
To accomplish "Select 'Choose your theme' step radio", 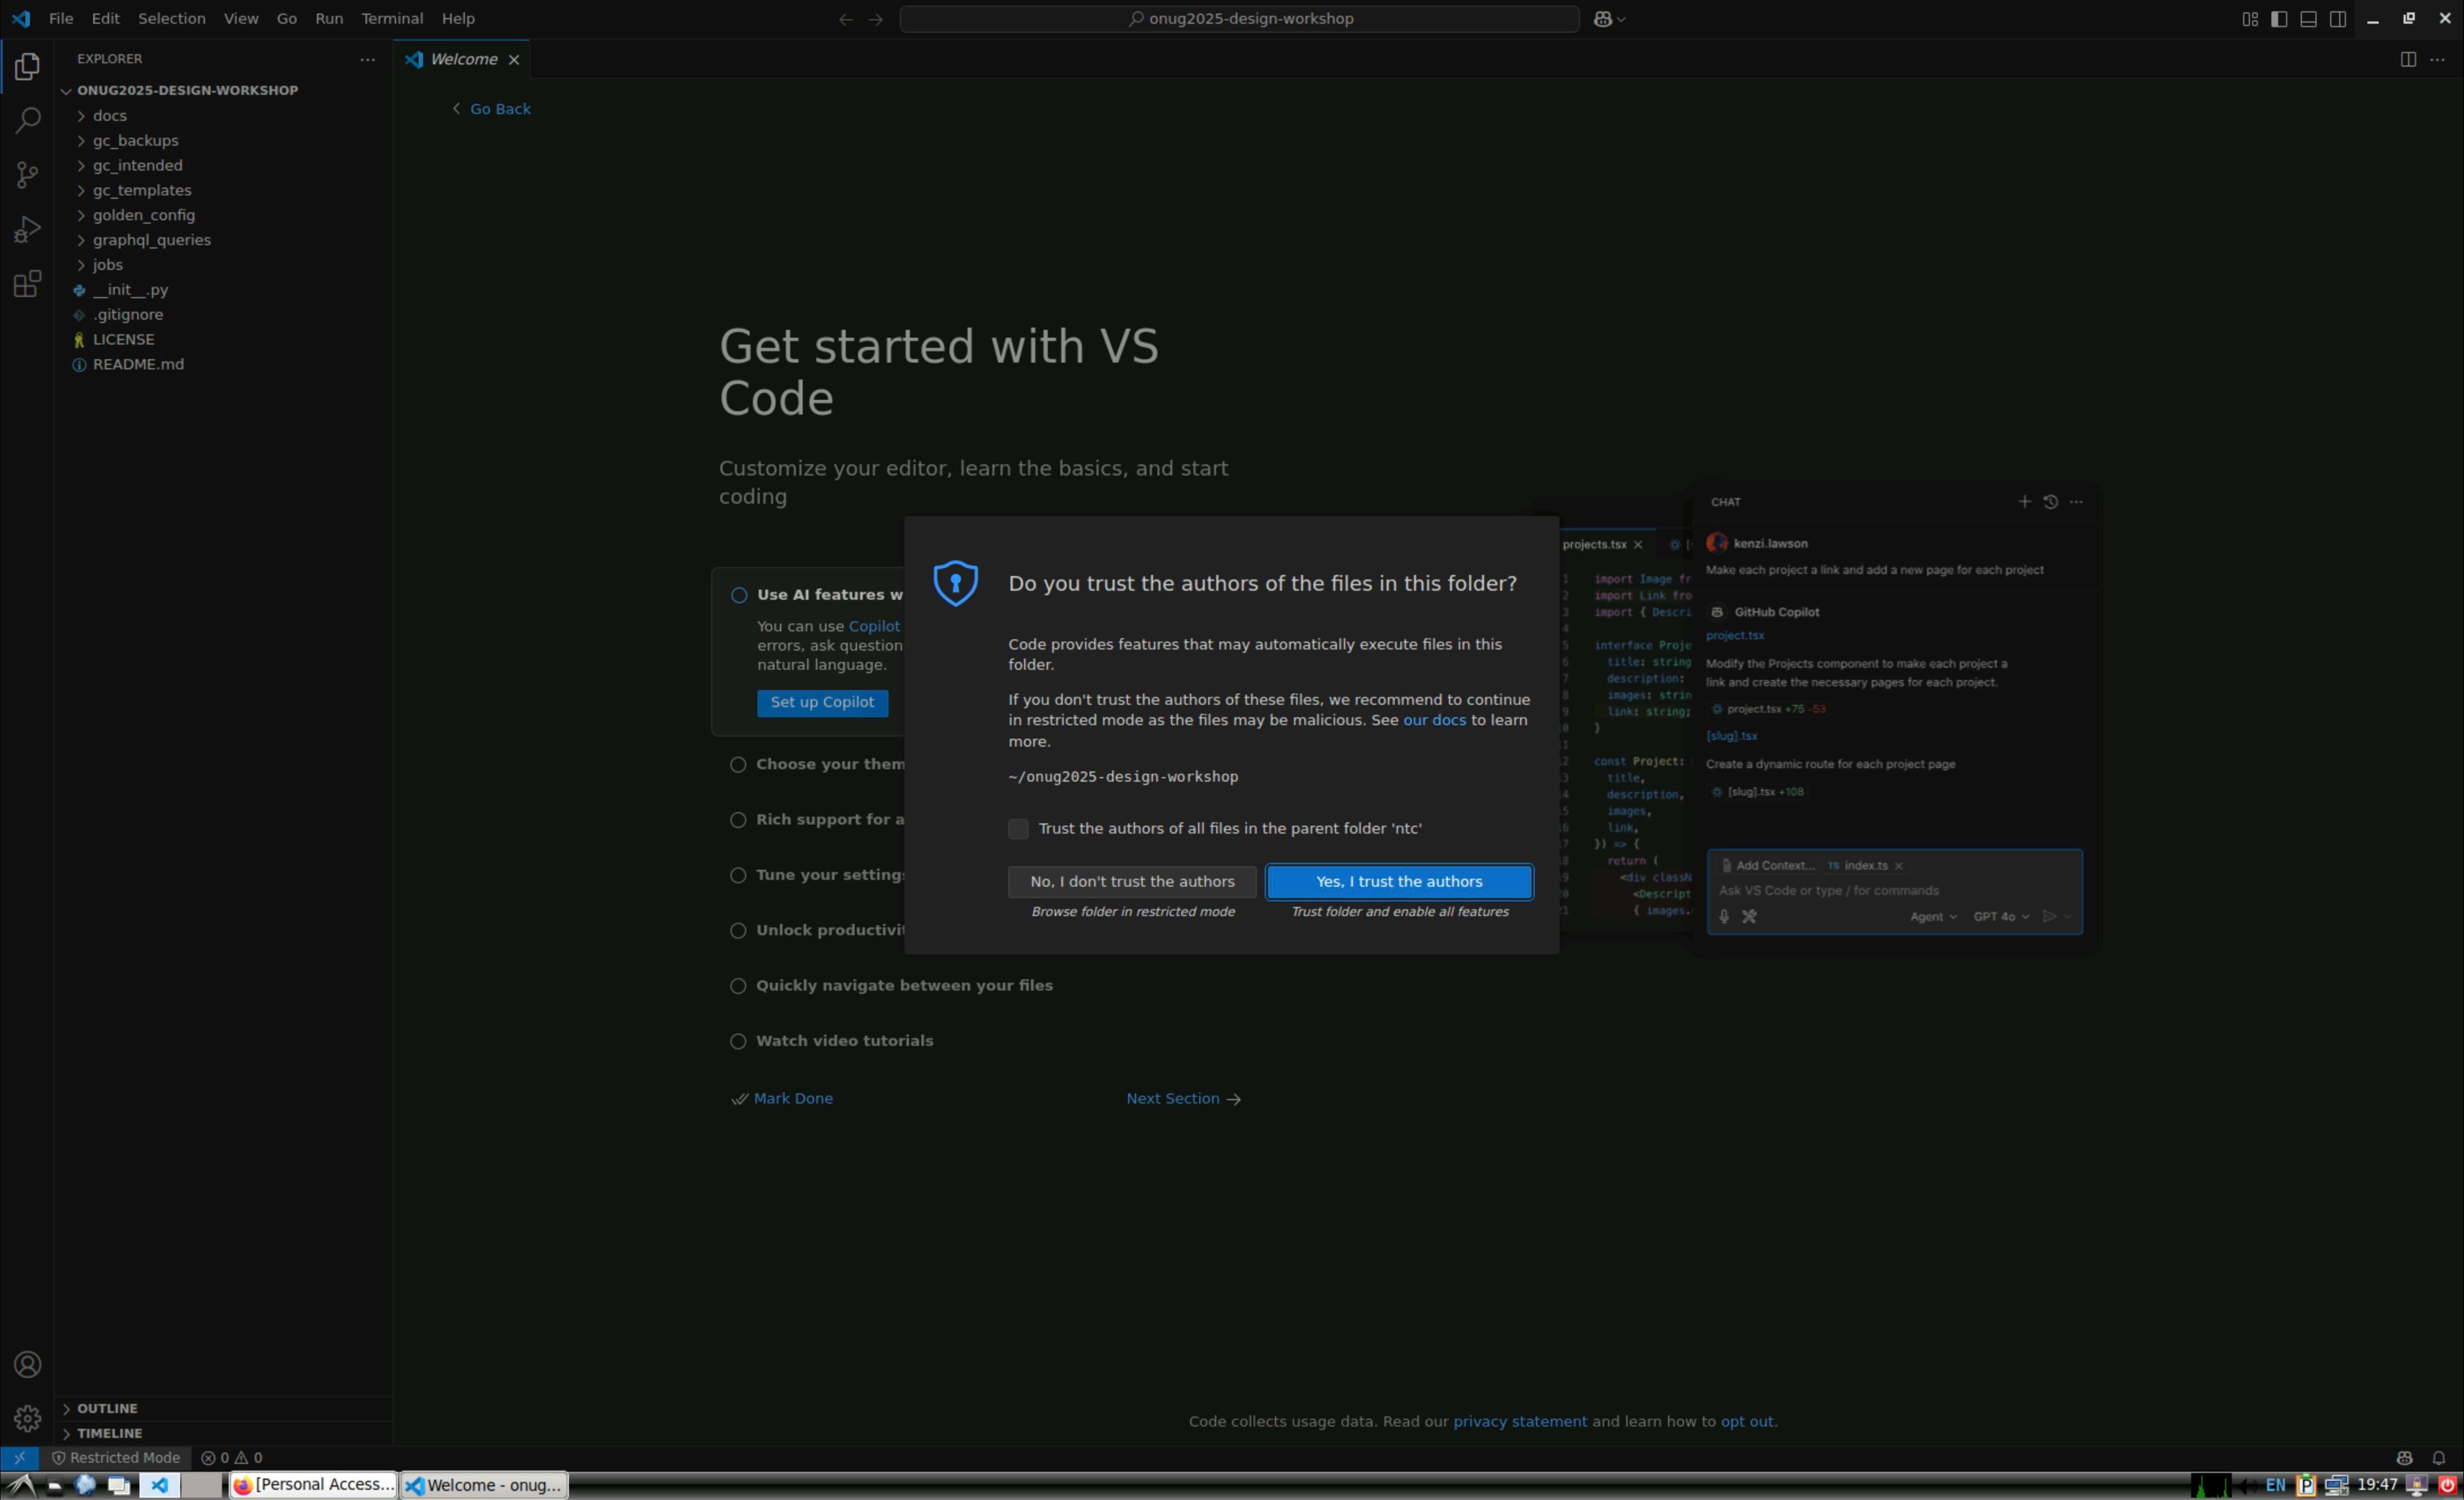I will tap(738, 764).
